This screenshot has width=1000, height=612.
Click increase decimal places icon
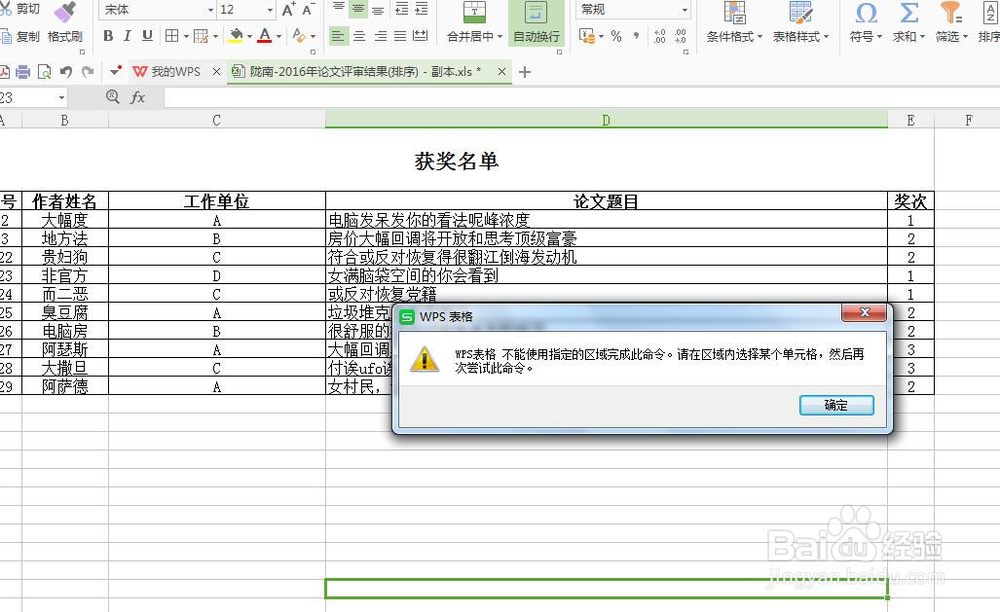(659, 36)
